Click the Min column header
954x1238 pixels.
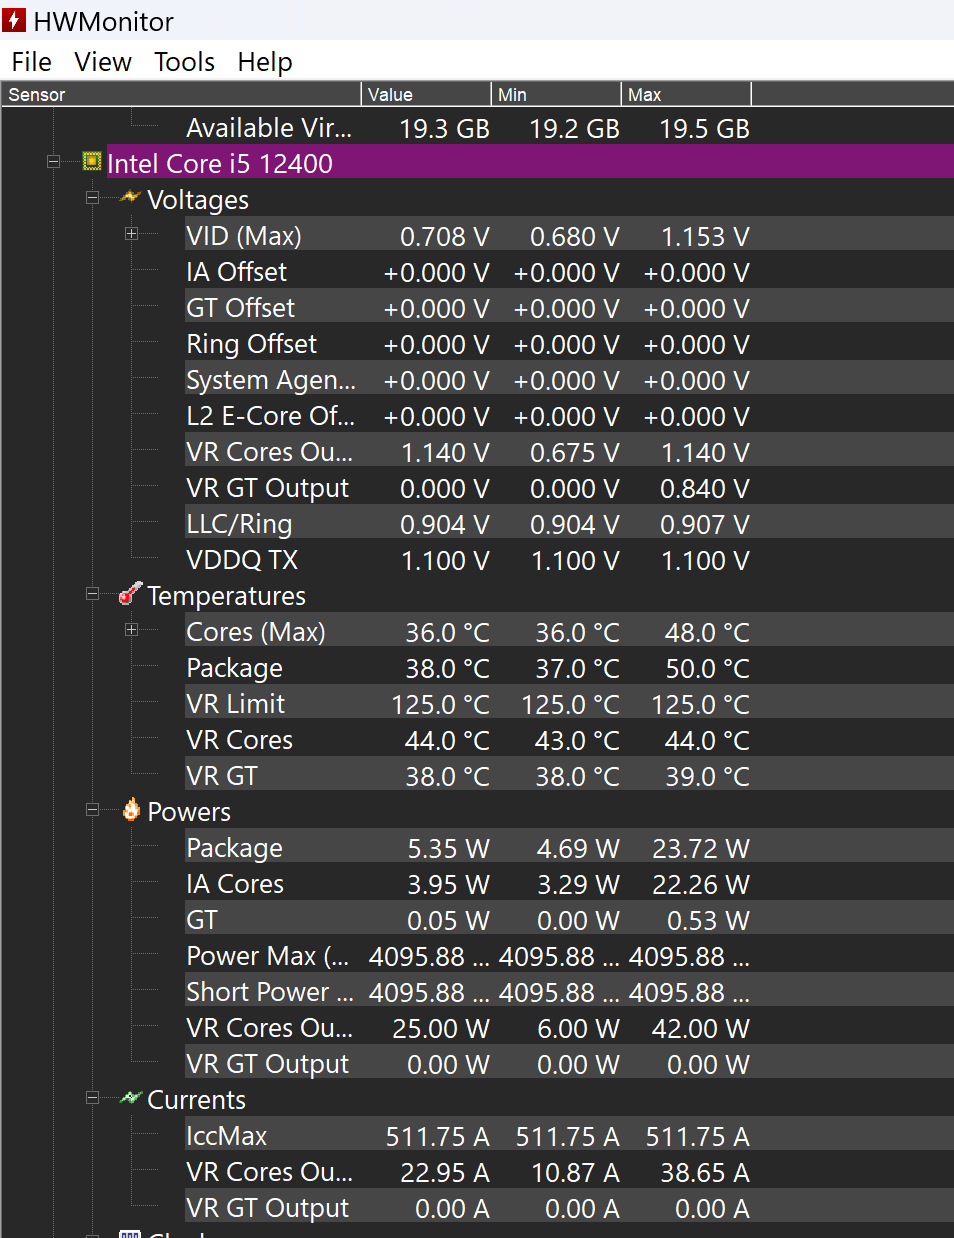[x=556, y=94]
